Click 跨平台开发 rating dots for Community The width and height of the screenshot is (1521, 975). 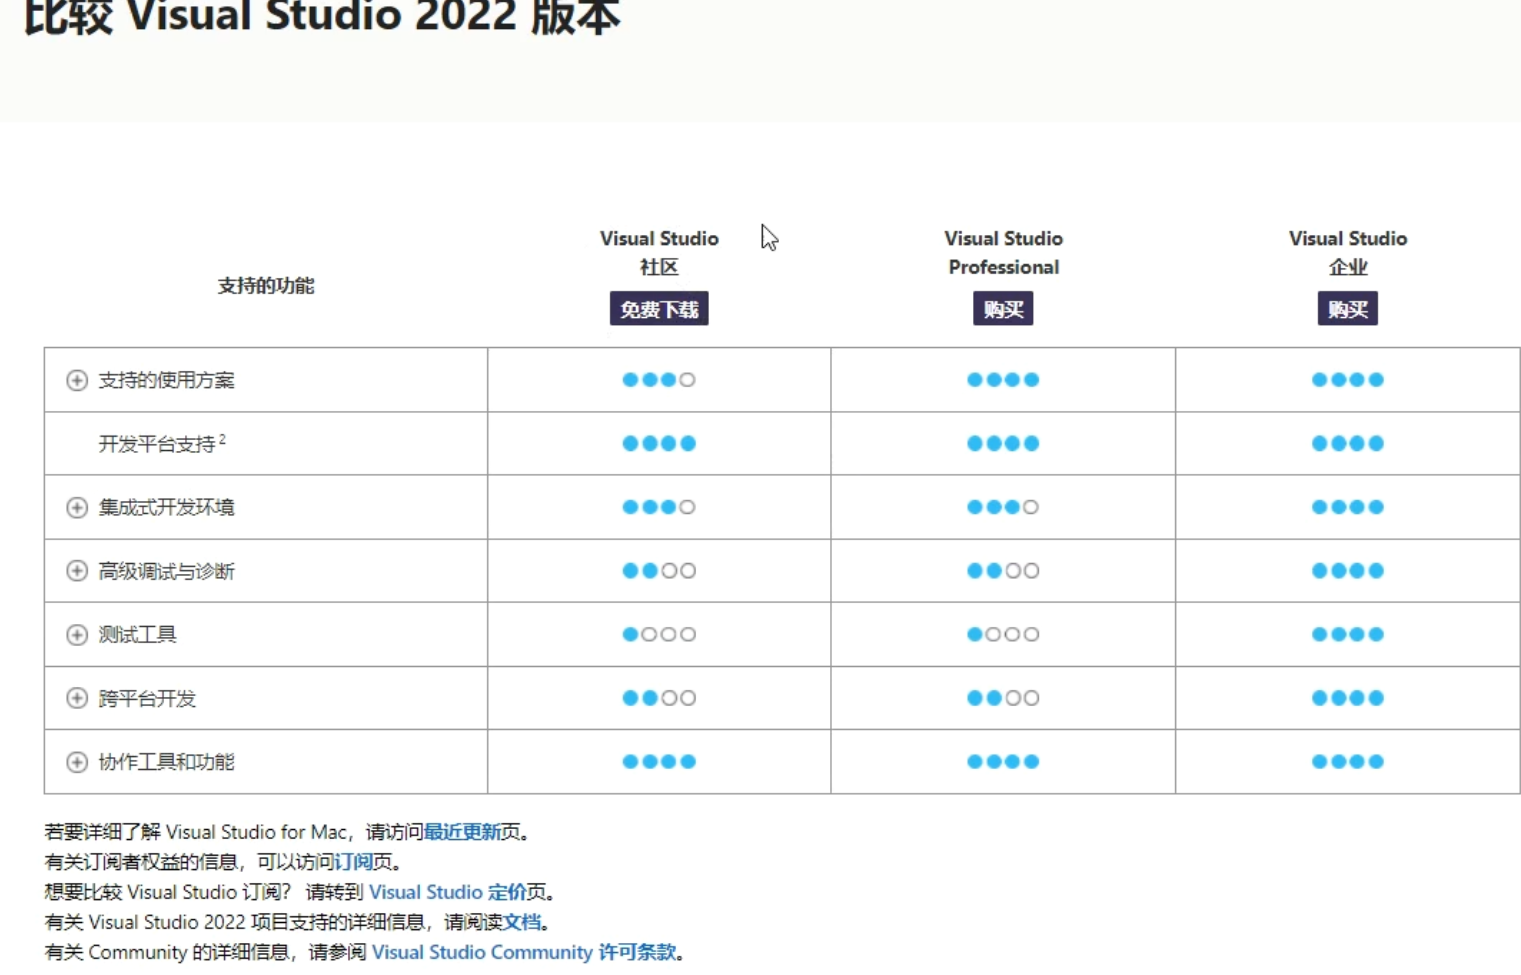(659, 698)
